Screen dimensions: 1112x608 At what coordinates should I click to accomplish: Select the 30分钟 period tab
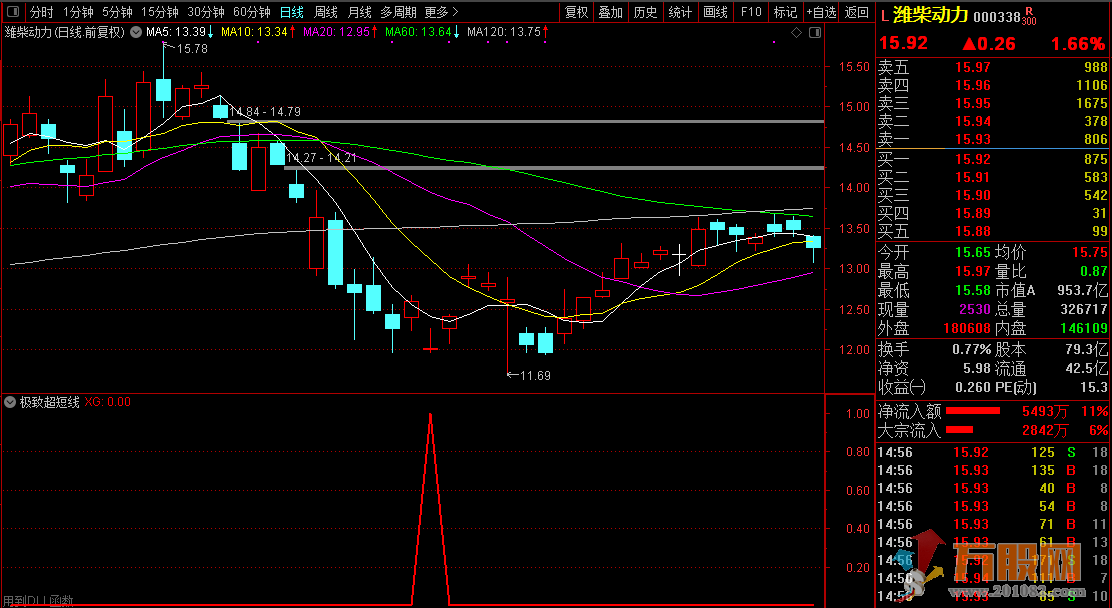point(206,12)
